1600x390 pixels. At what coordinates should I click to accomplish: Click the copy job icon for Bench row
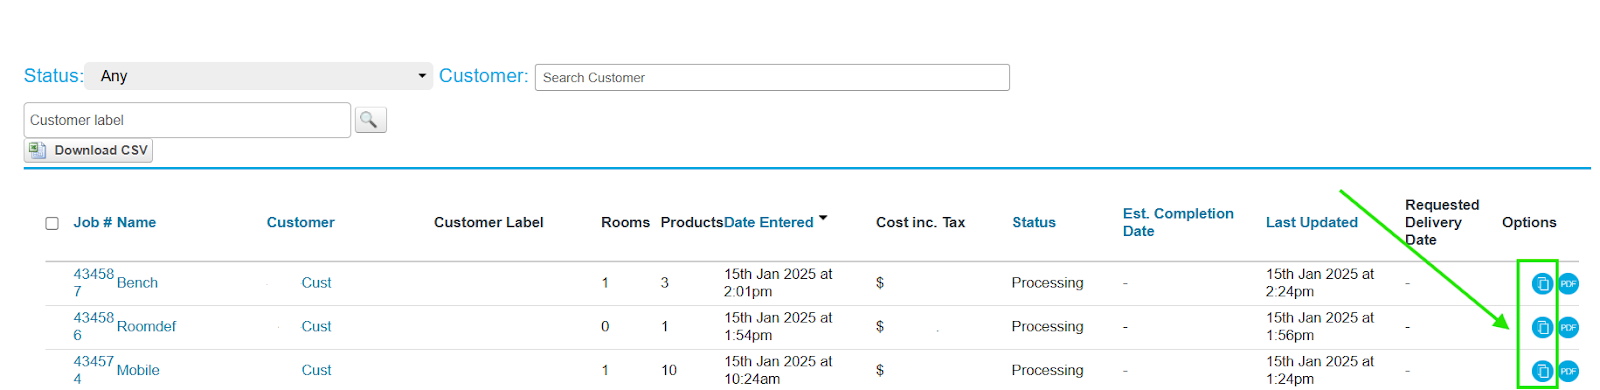(1542, 284)
